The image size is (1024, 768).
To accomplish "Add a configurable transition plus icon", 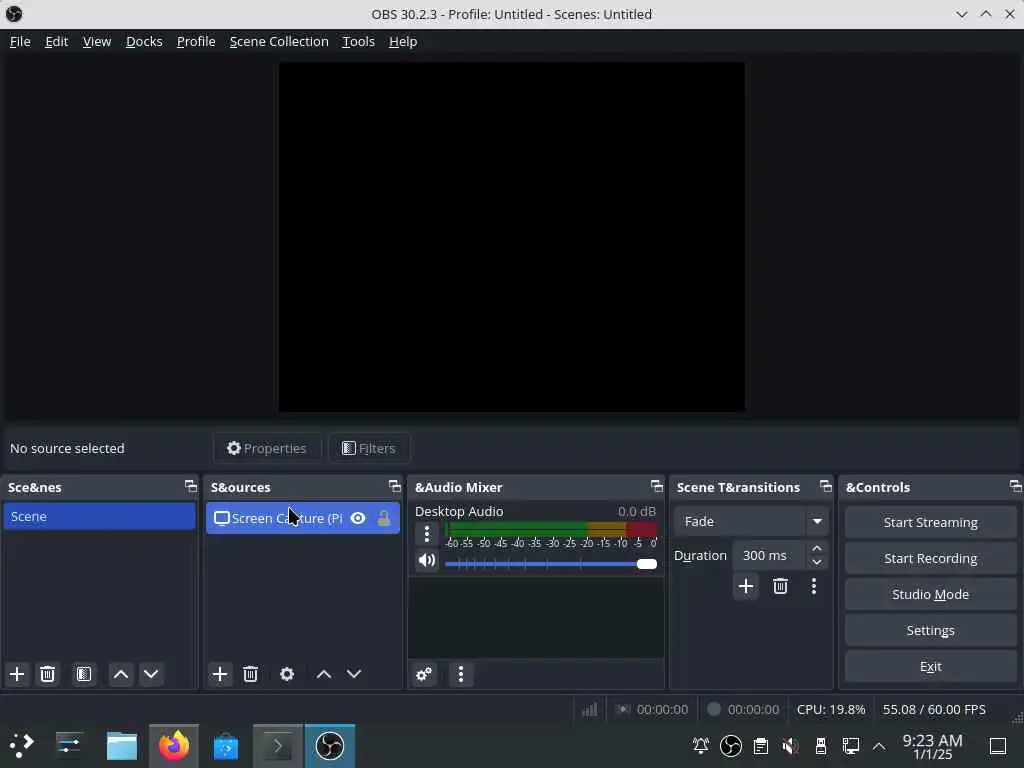I will point(746,586).
